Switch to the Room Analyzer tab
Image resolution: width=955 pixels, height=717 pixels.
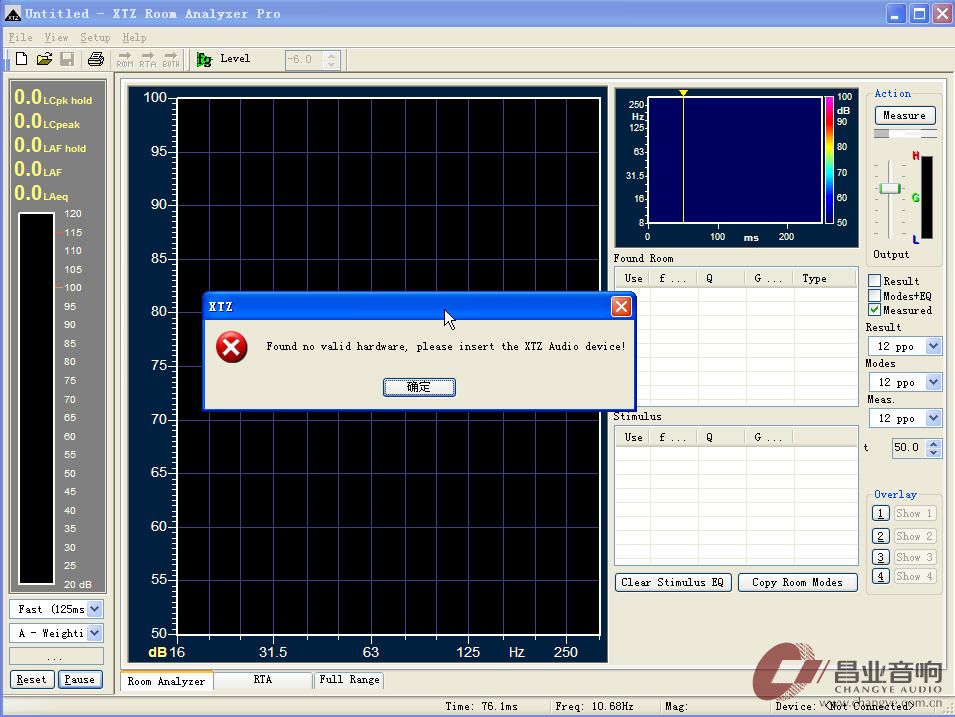tap(166, 681)
